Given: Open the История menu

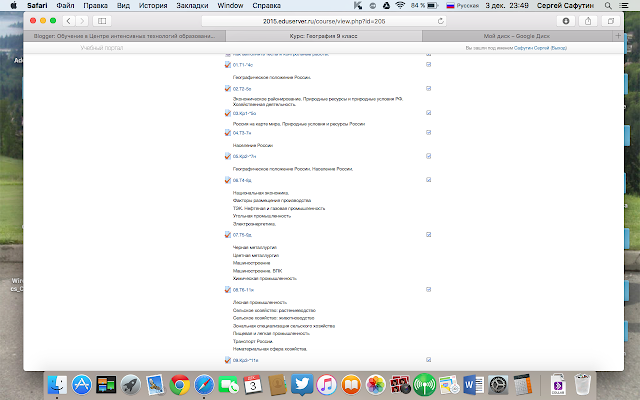Looking at the screenshot, I should (x=153, y=5).
